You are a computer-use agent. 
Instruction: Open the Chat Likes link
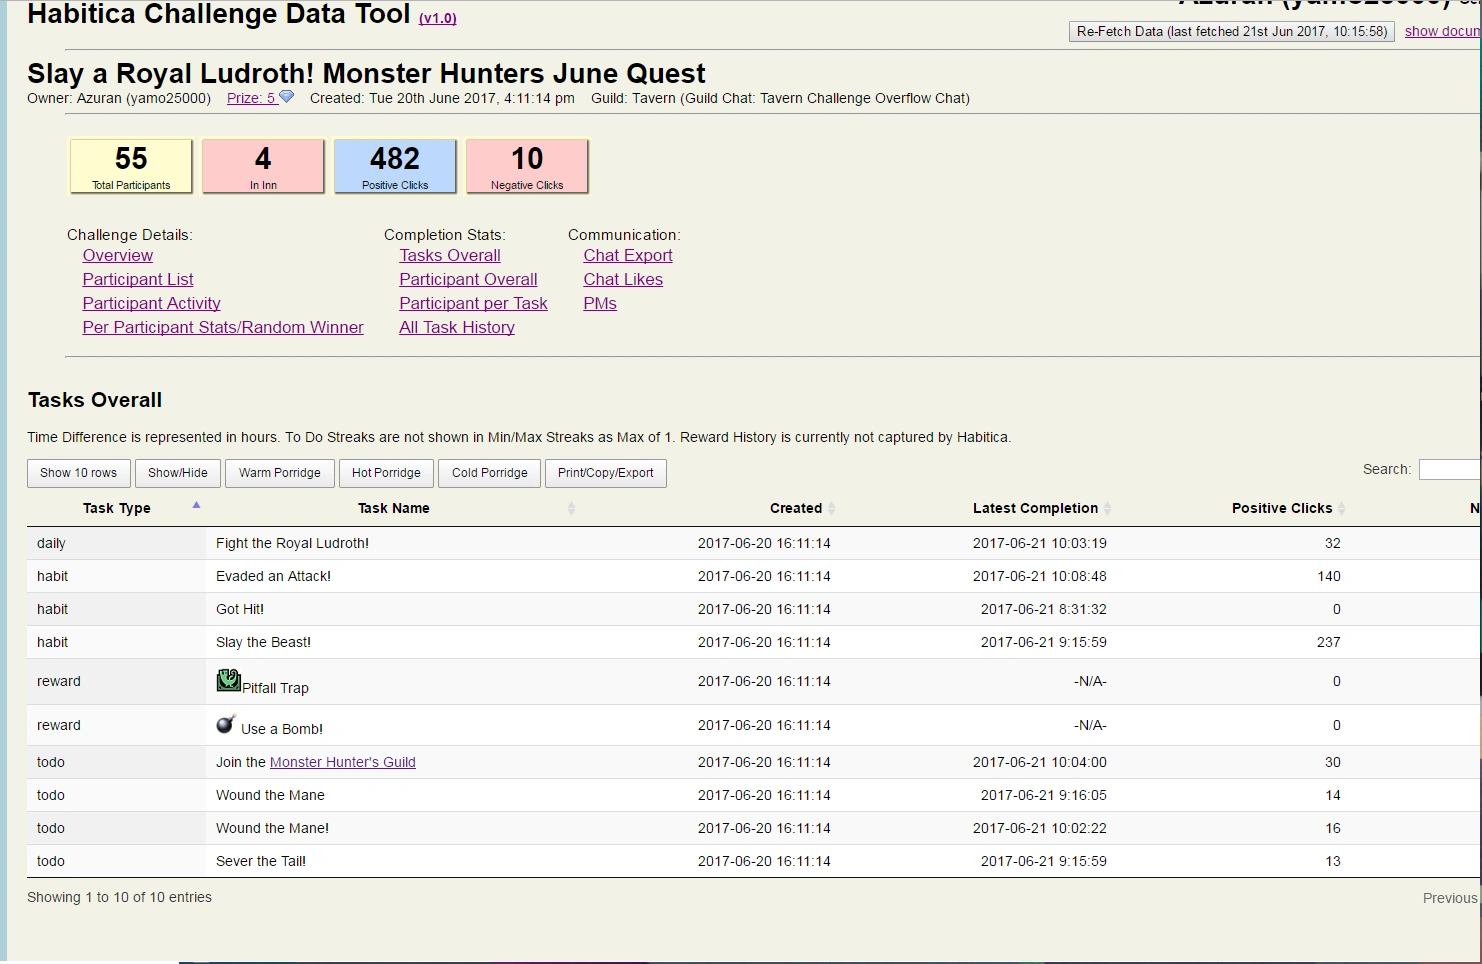click(x=623, y=279)
